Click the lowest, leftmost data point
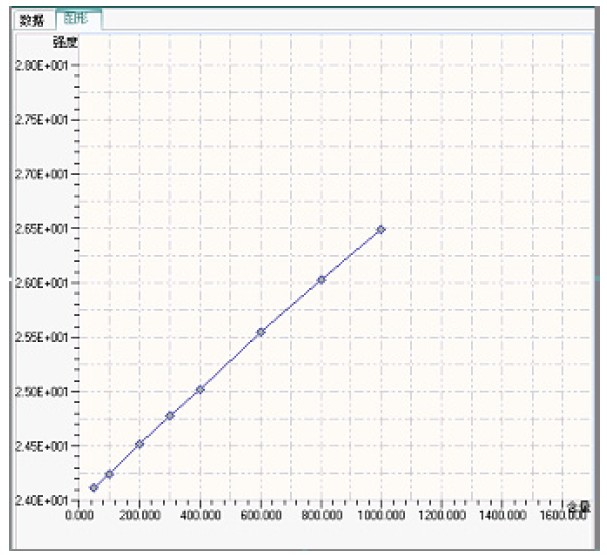This screenshot has width=607, height=555. click(x=94, y=488)
